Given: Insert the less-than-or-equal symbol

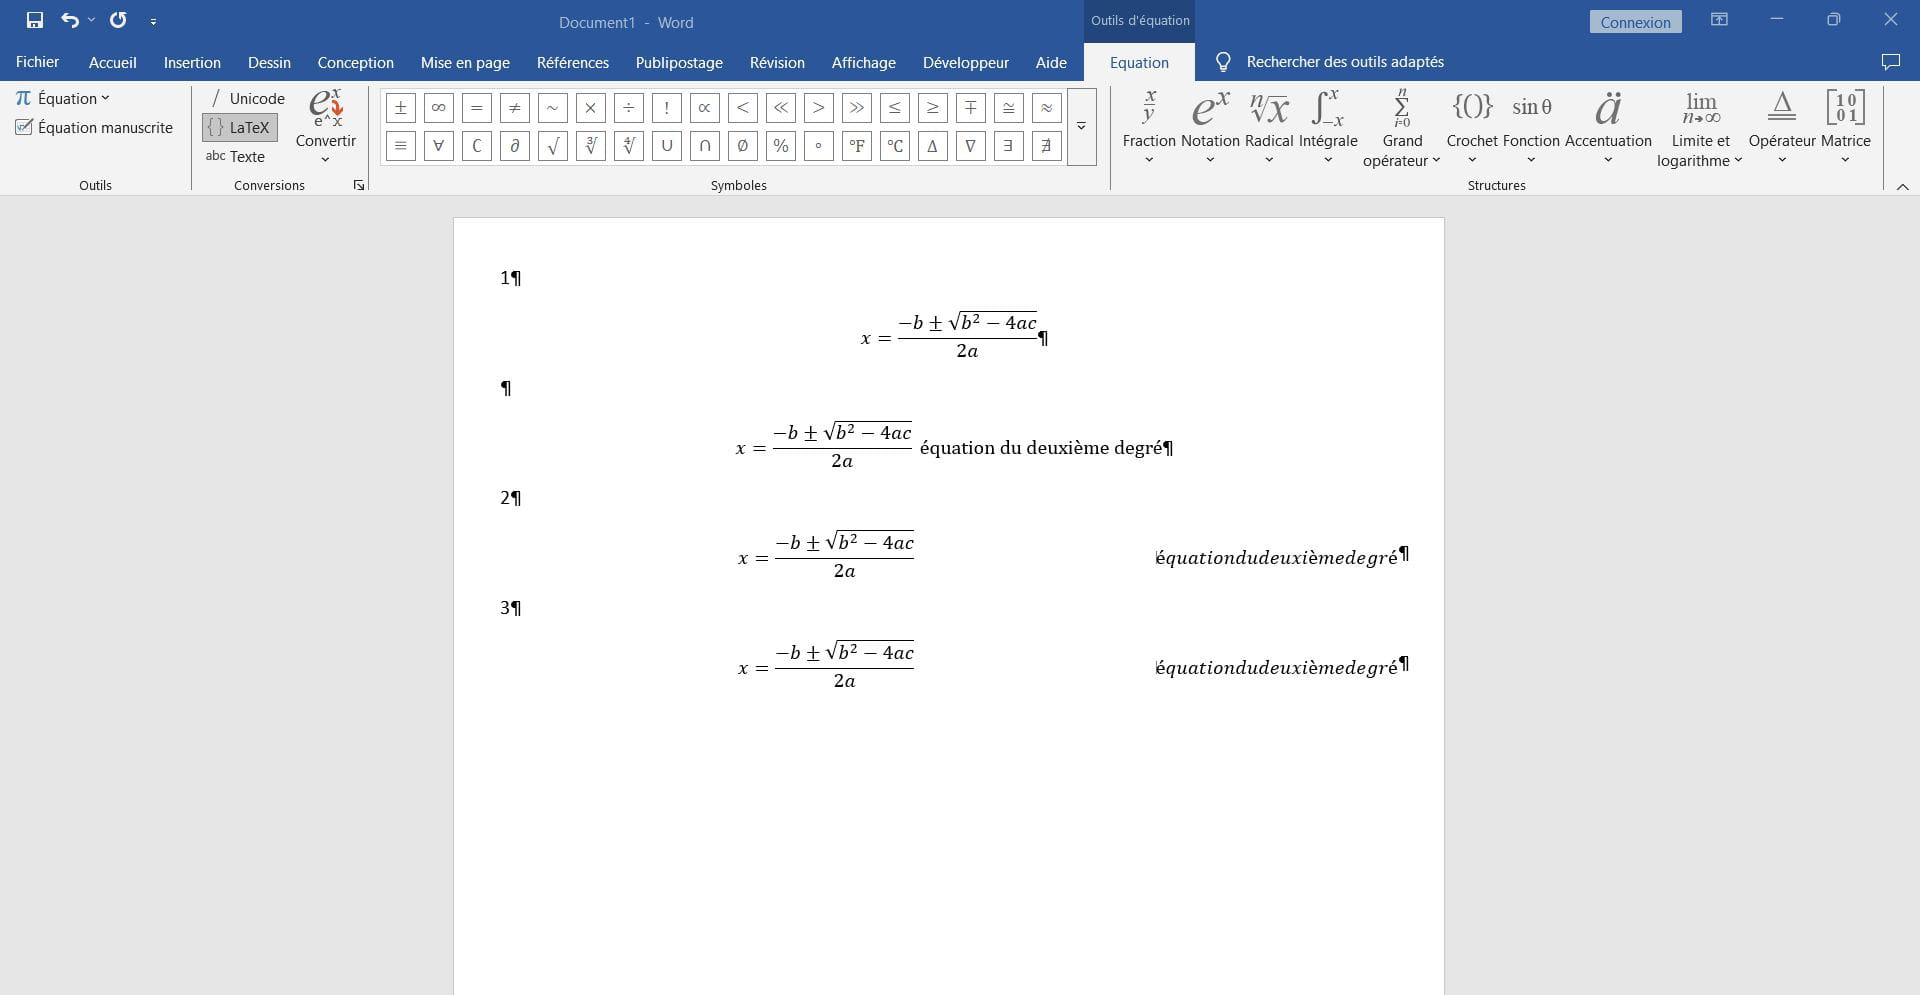Looking at the screenshot, I should [894, 108].
